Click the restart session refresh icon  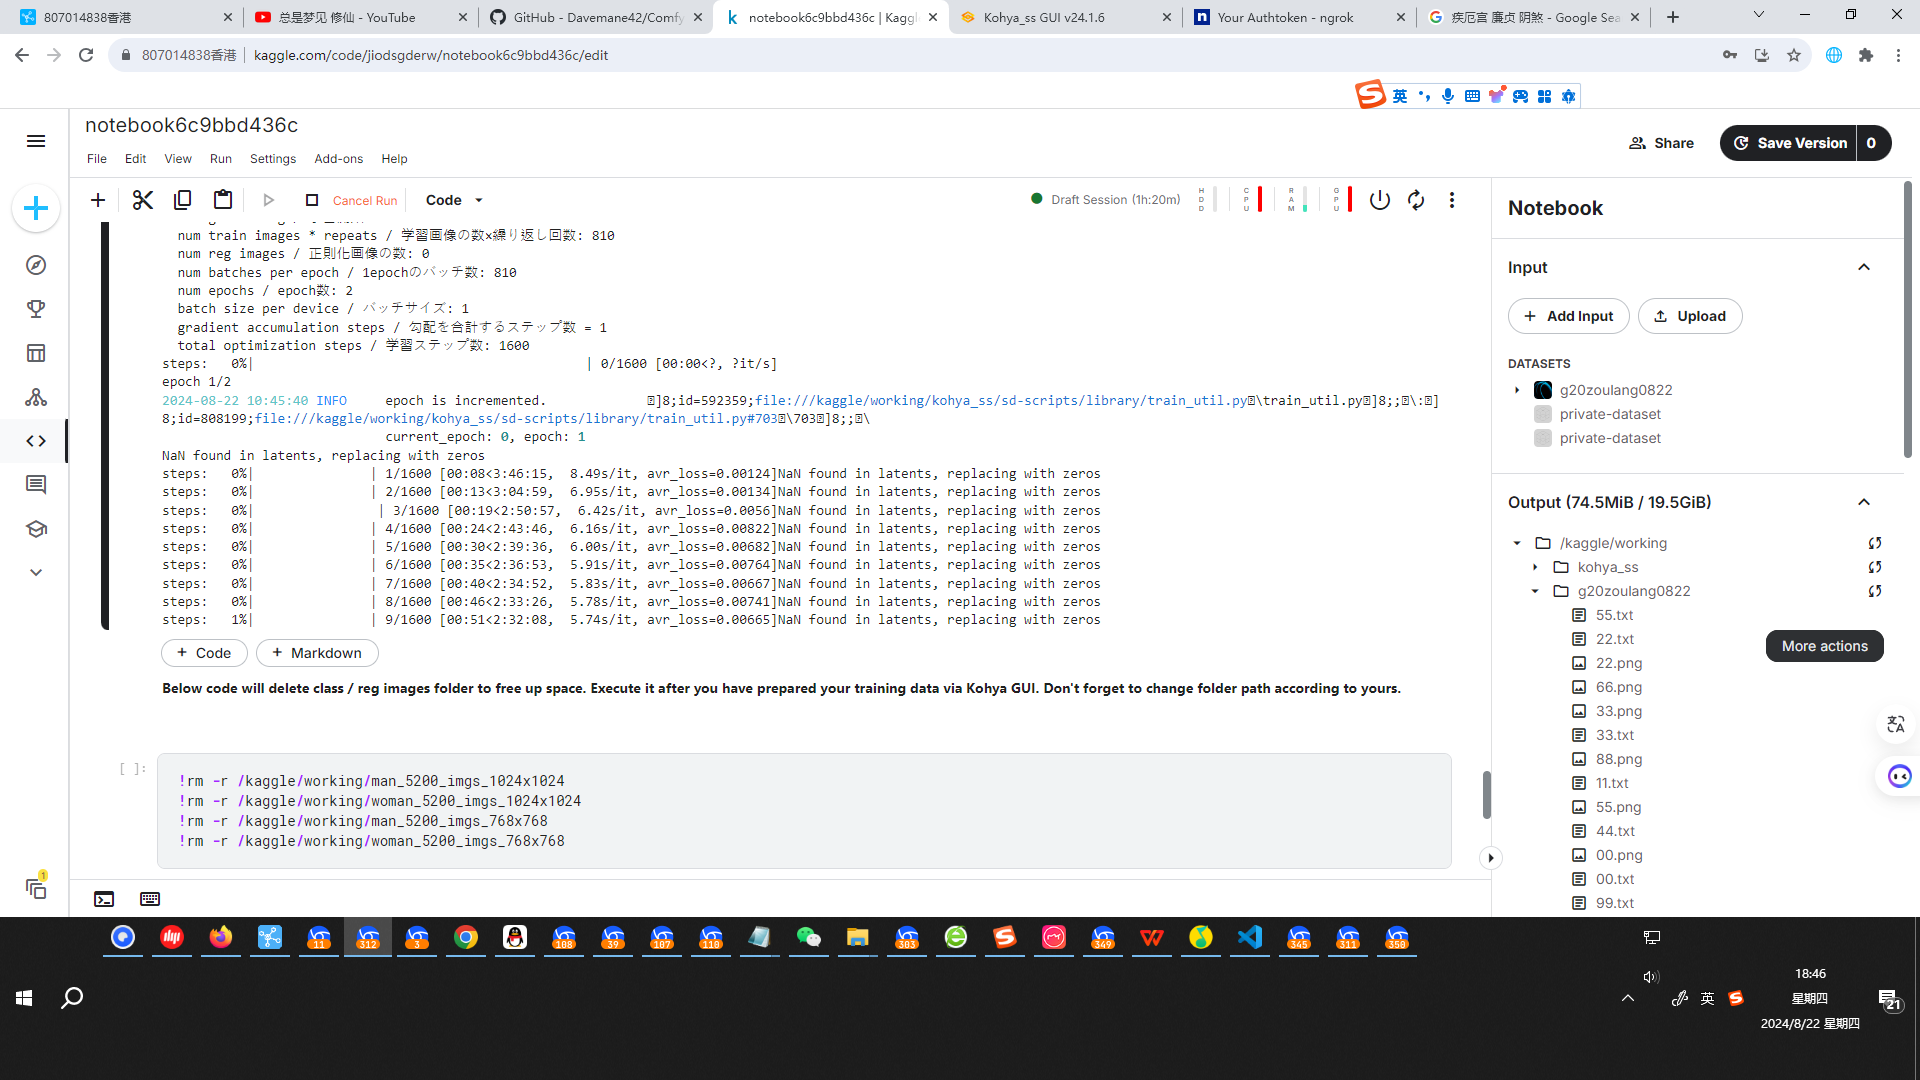click(1416, 200)
